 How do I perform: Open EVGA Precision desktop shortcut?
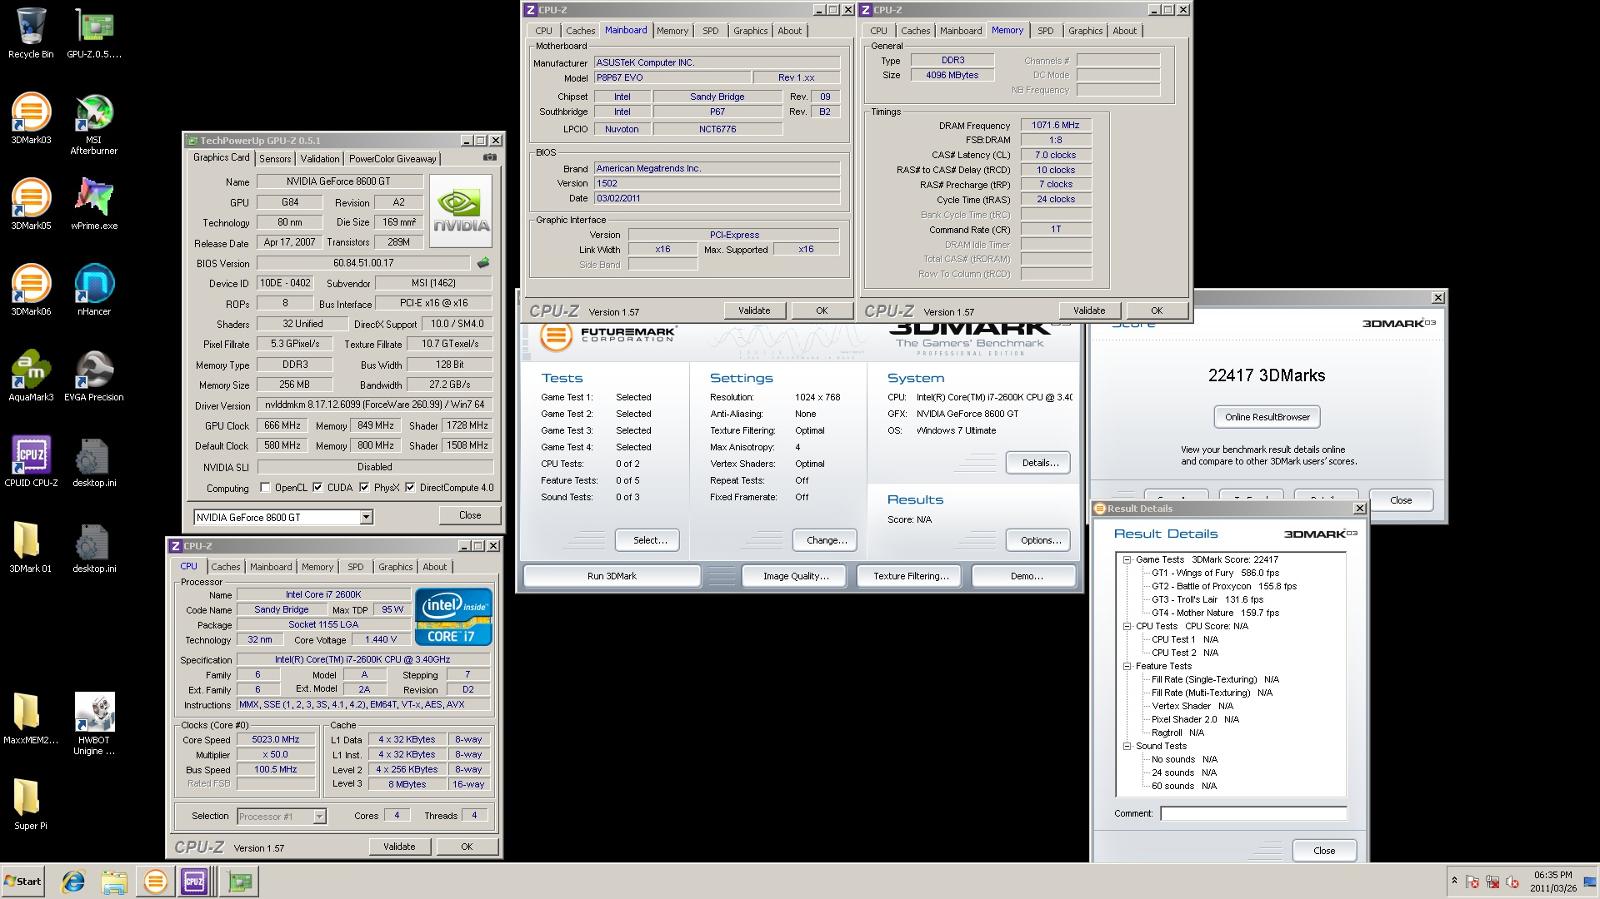click(x=94, y=376)
